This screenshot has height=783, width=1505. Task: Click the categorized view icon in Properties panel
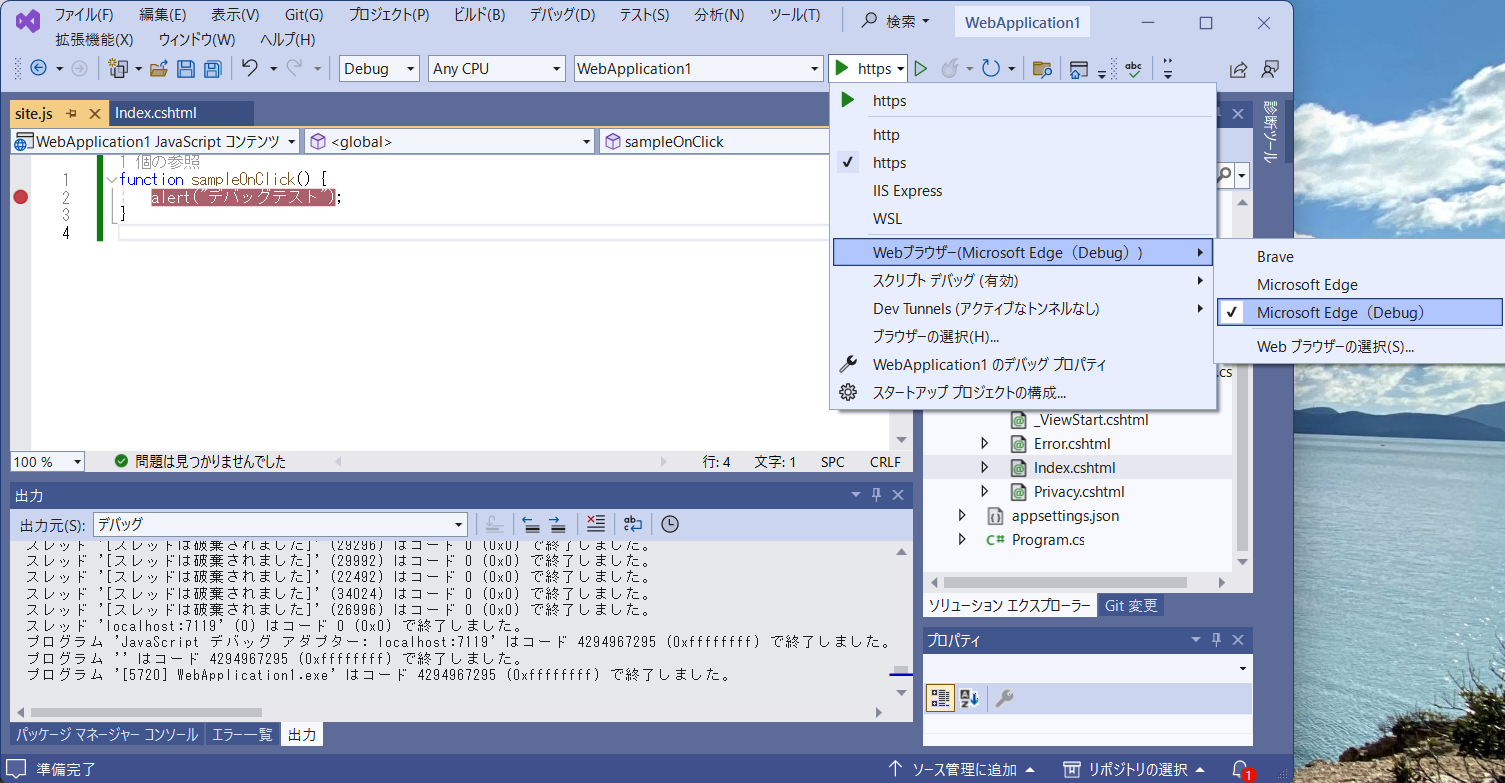point(941,698)
